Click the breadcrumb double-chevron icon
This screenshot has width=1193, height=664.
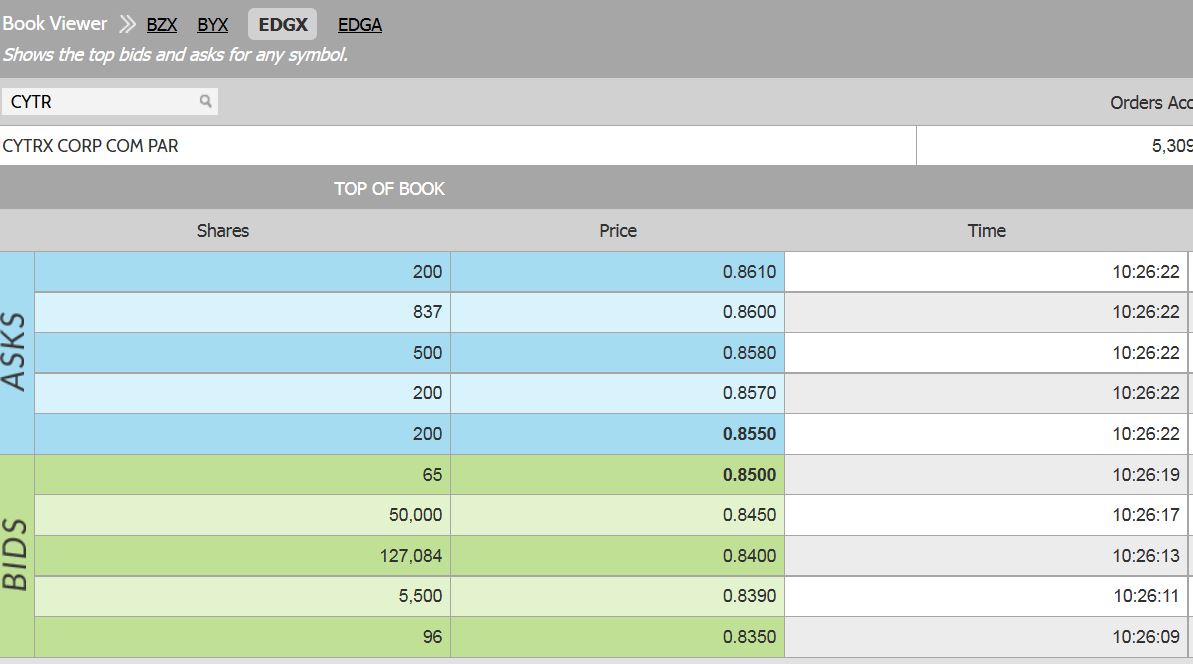[127, 24]
